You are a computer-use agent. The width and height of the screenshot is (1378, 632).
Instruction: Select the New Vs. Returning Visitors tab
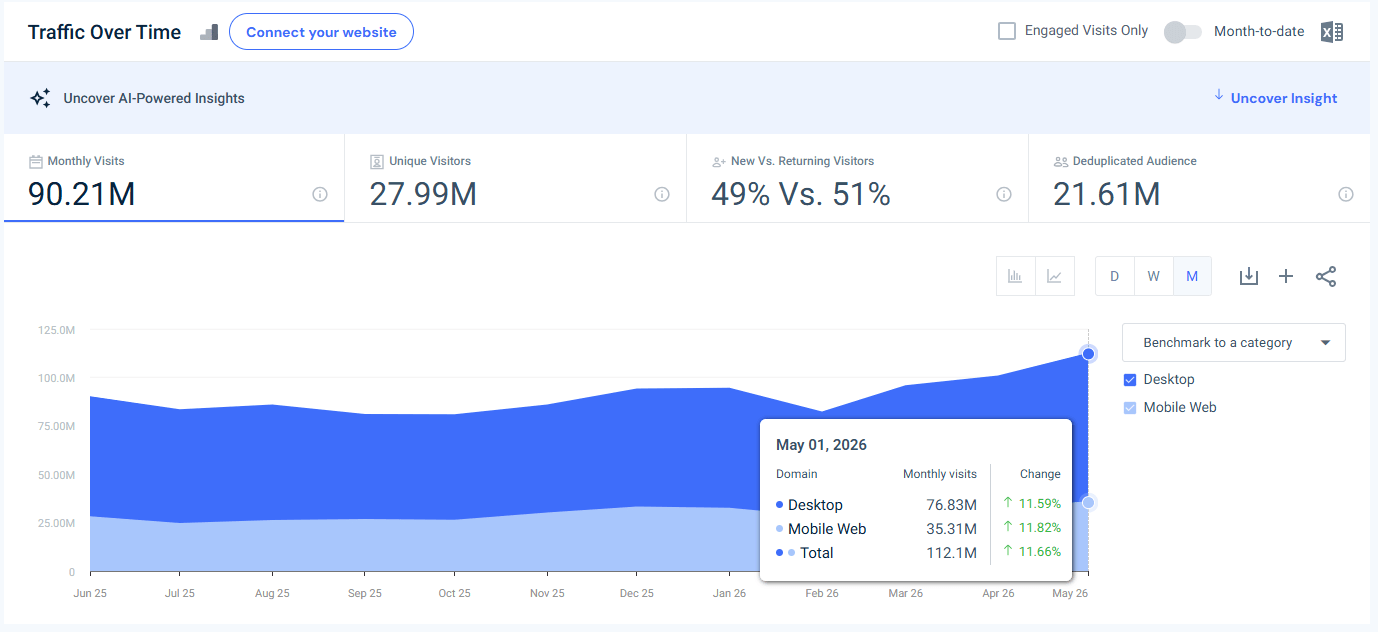point(858,178)
